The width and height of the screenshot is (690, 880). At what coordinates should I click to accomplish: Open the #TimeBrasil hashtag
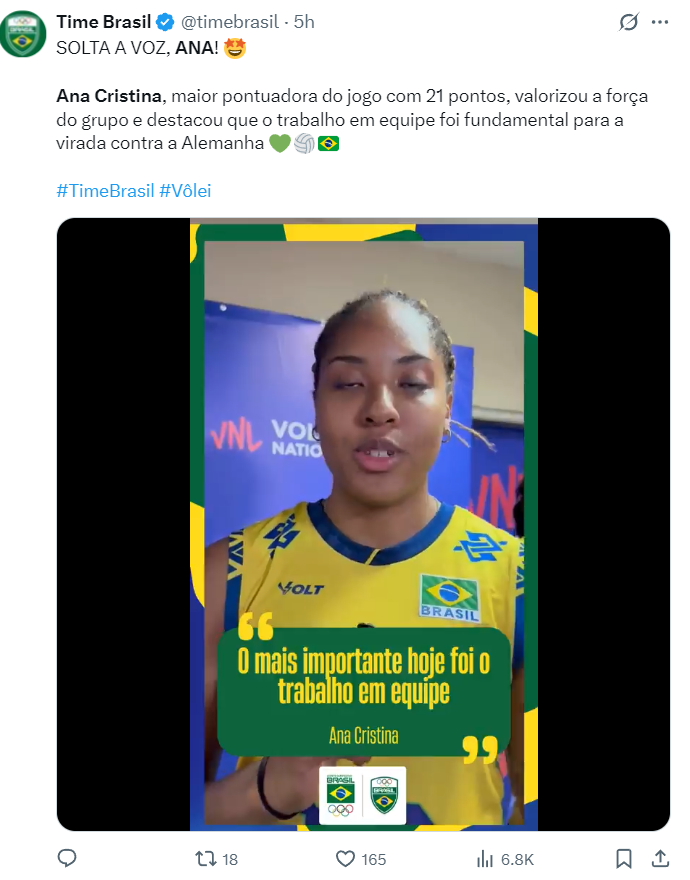[x=105, y=191]
